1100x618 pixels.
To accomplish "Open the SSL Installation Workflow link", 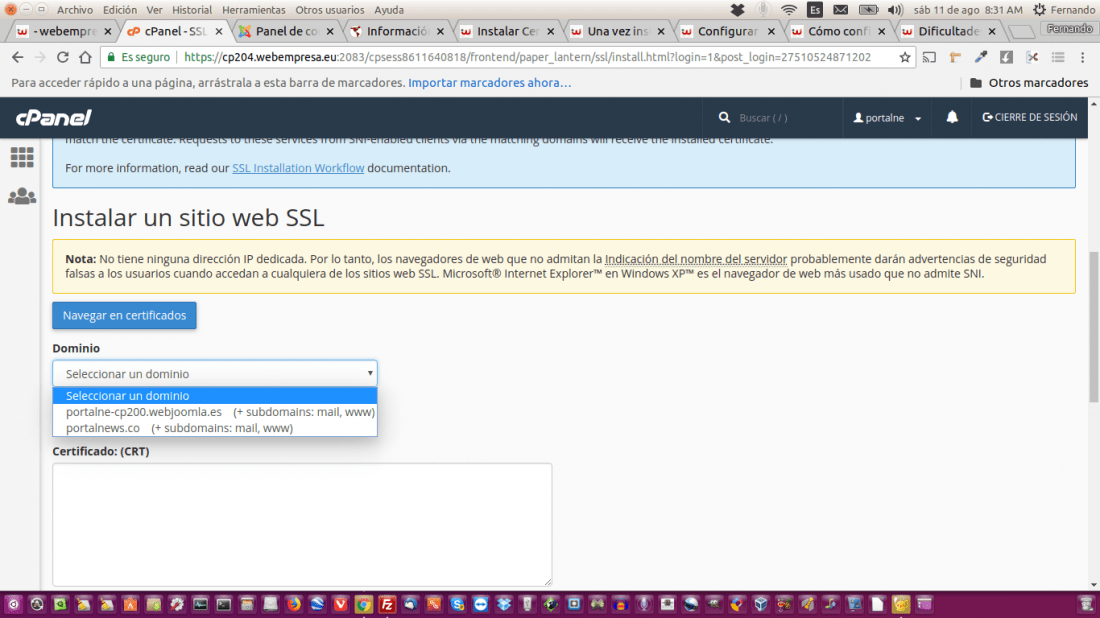I will (x=298, y=168).
